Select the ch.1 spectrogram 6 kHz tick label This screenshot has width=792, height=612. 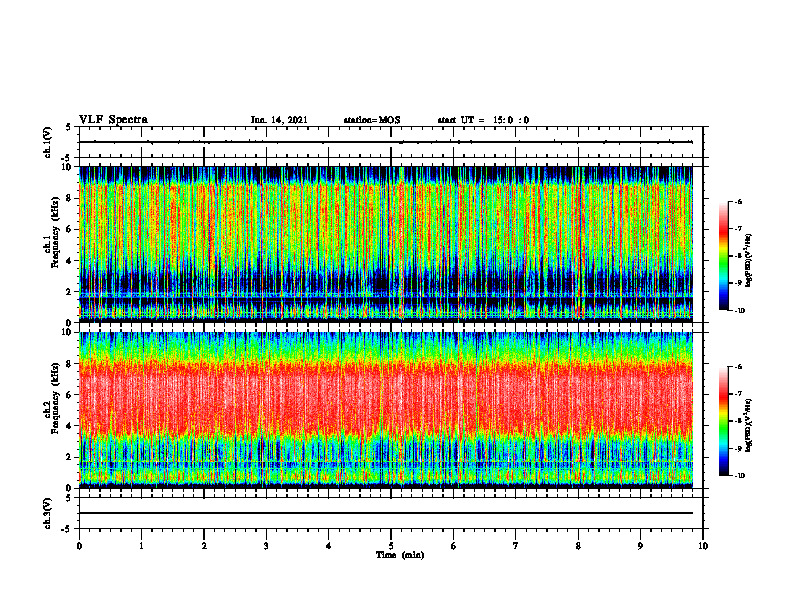(x=70, y=229)
